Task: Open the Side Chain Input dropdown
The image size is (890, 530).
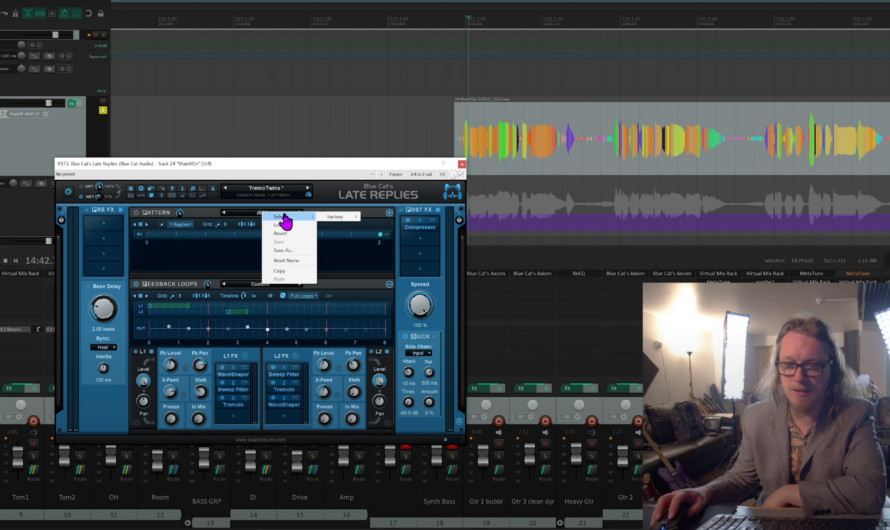Action: tap(418, 353)
